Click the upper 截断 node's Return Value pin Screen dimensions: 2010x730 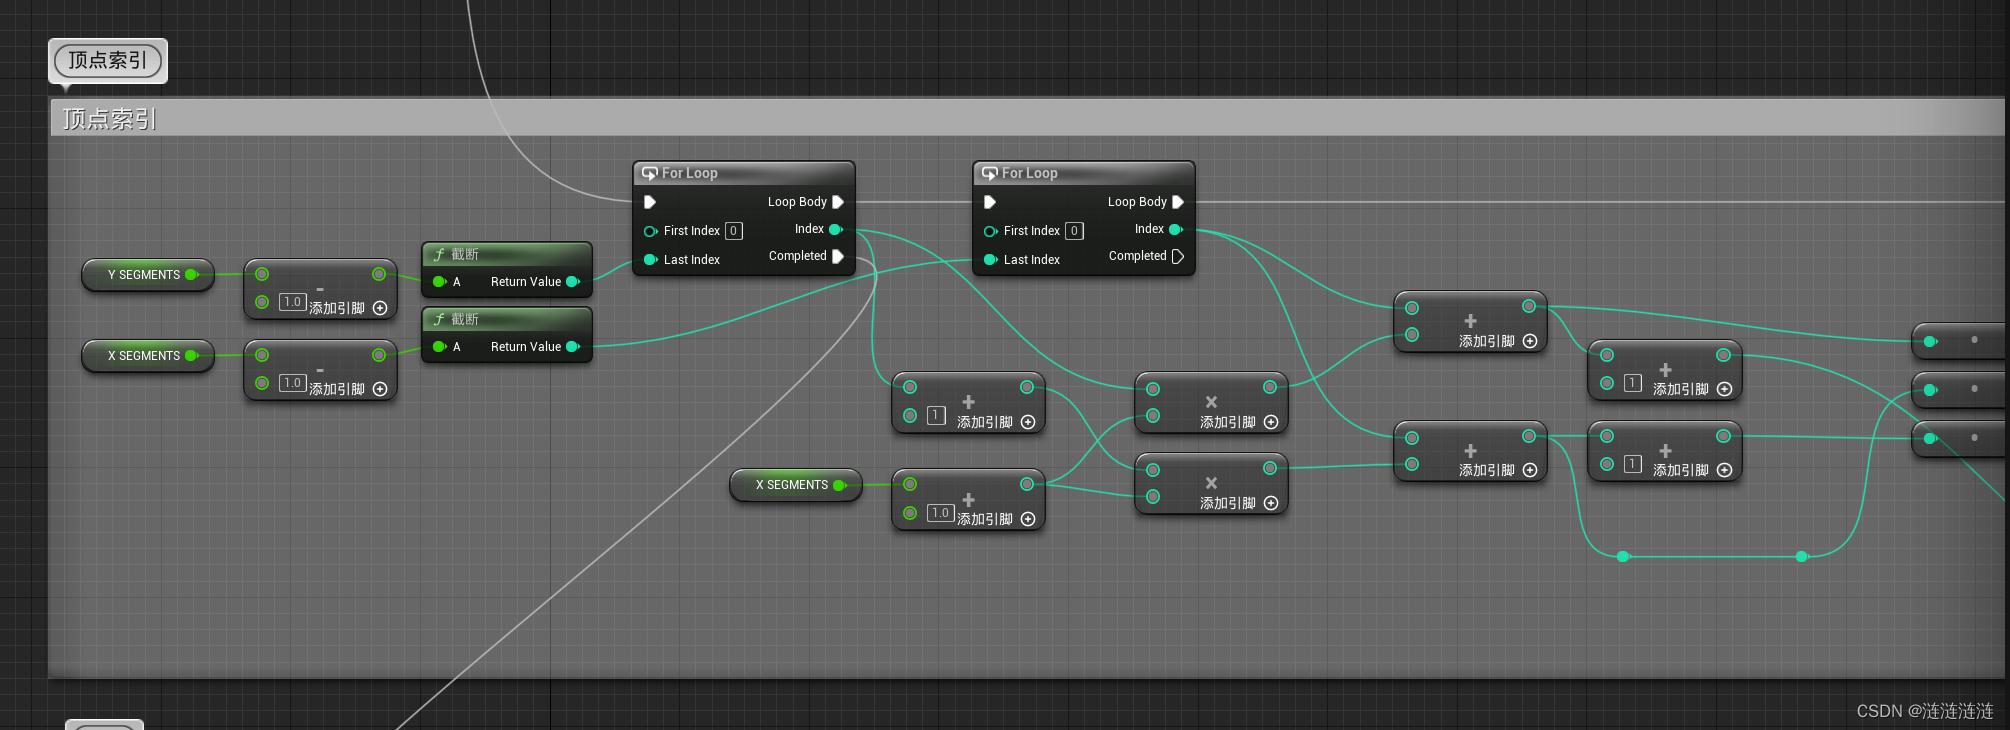(x=573, y=282)
